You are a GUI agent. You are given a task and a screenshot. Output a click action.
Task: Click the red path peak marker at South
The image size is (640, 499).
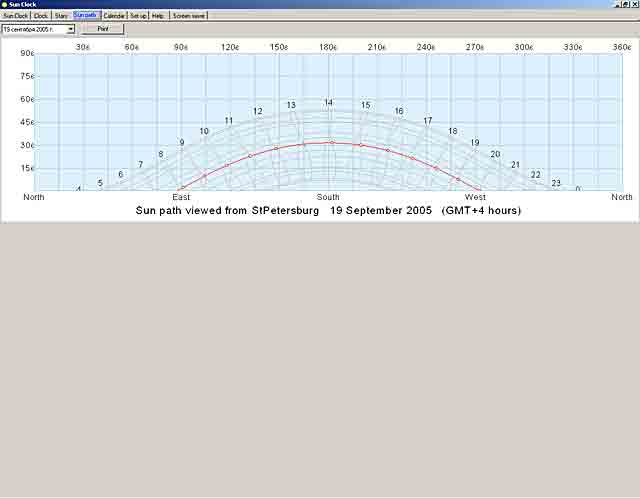point(333,143)
